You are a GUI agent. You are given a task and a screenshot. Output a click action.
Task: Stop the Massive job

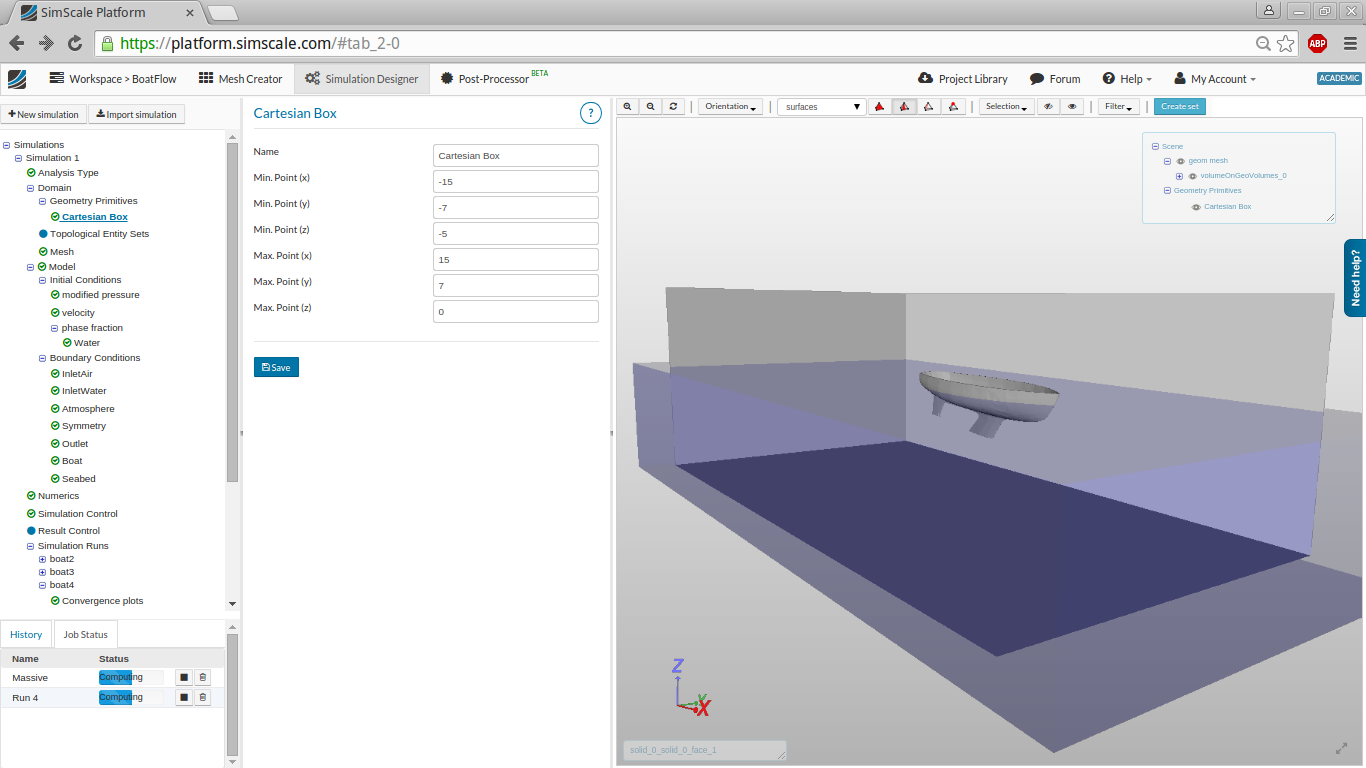pos(184,678)
